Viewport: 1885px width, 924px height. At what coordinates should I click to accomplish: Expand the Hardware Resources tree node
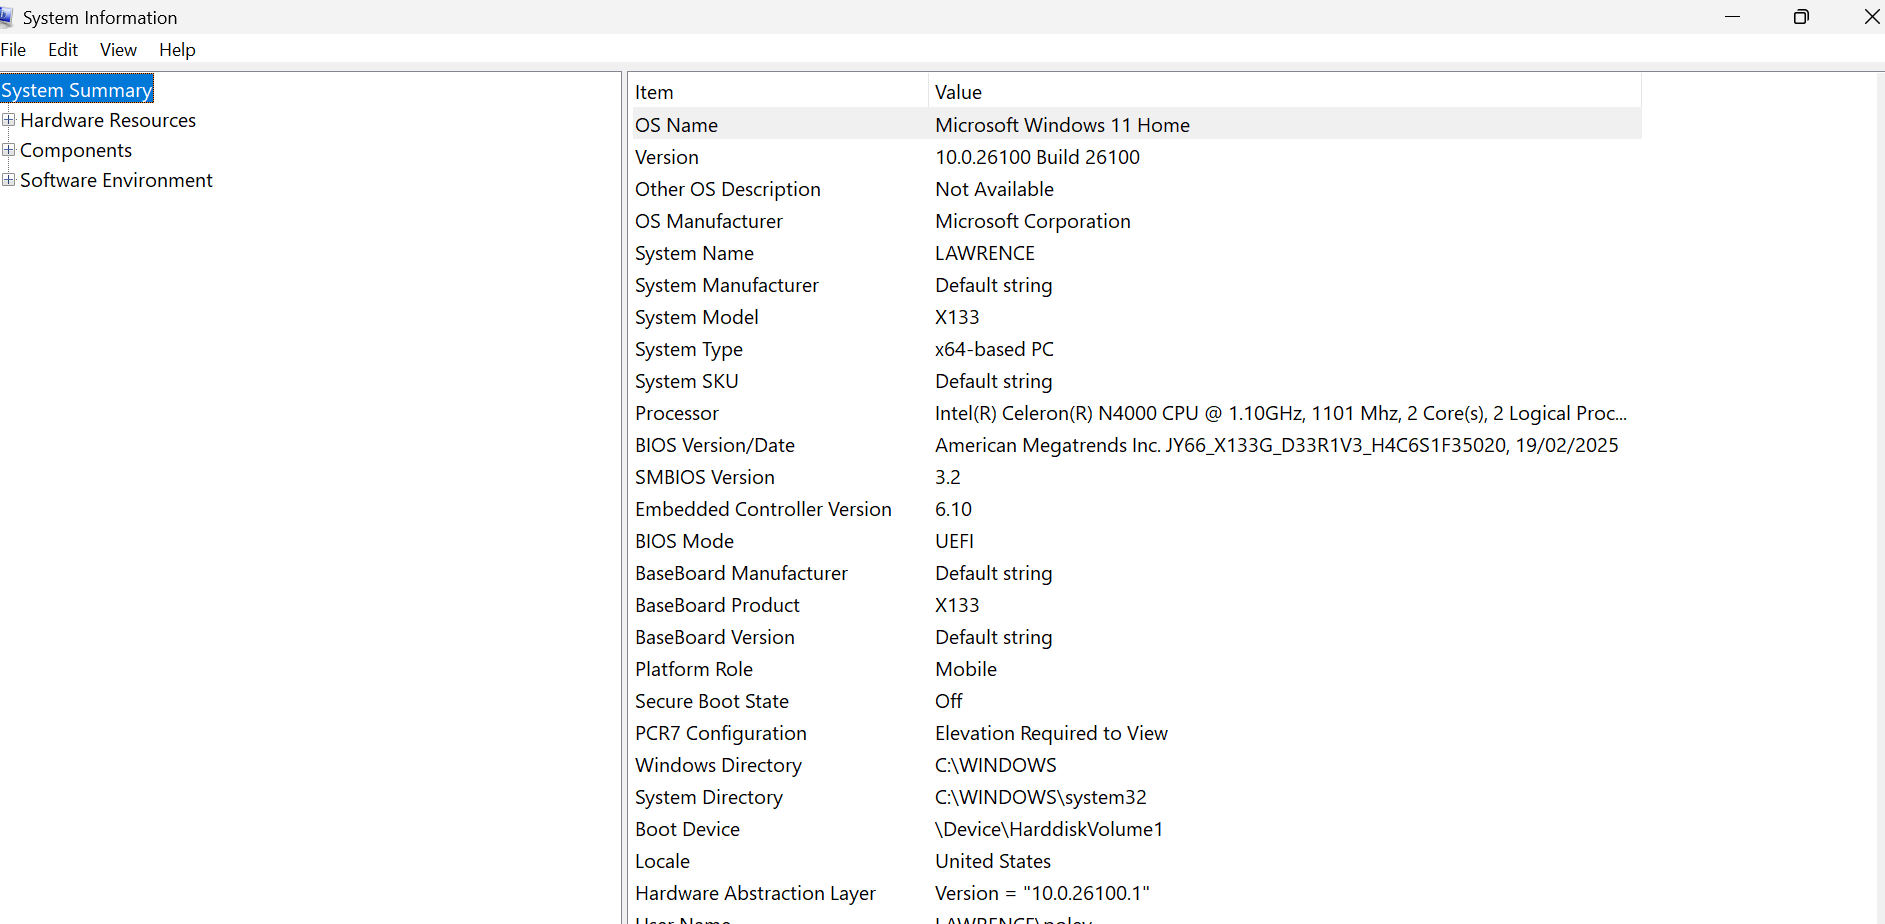(9, 120)
